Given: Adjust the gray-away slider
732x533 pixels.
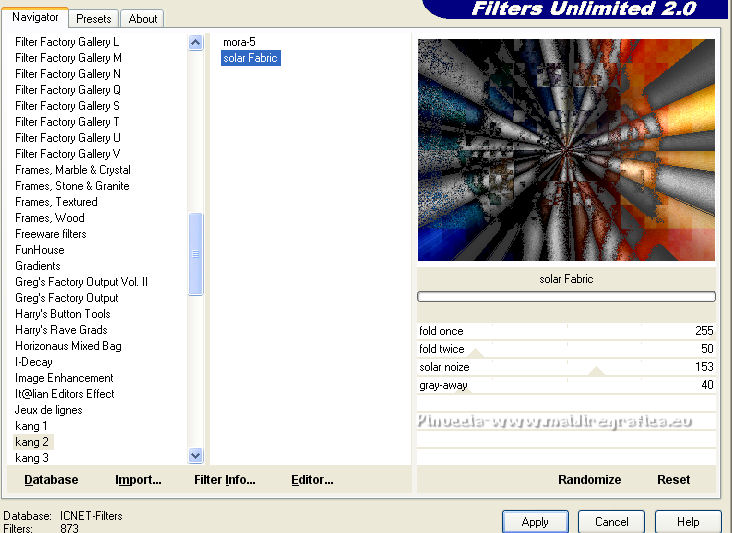Looking at the screenshot, I should (x=566, y=385).
